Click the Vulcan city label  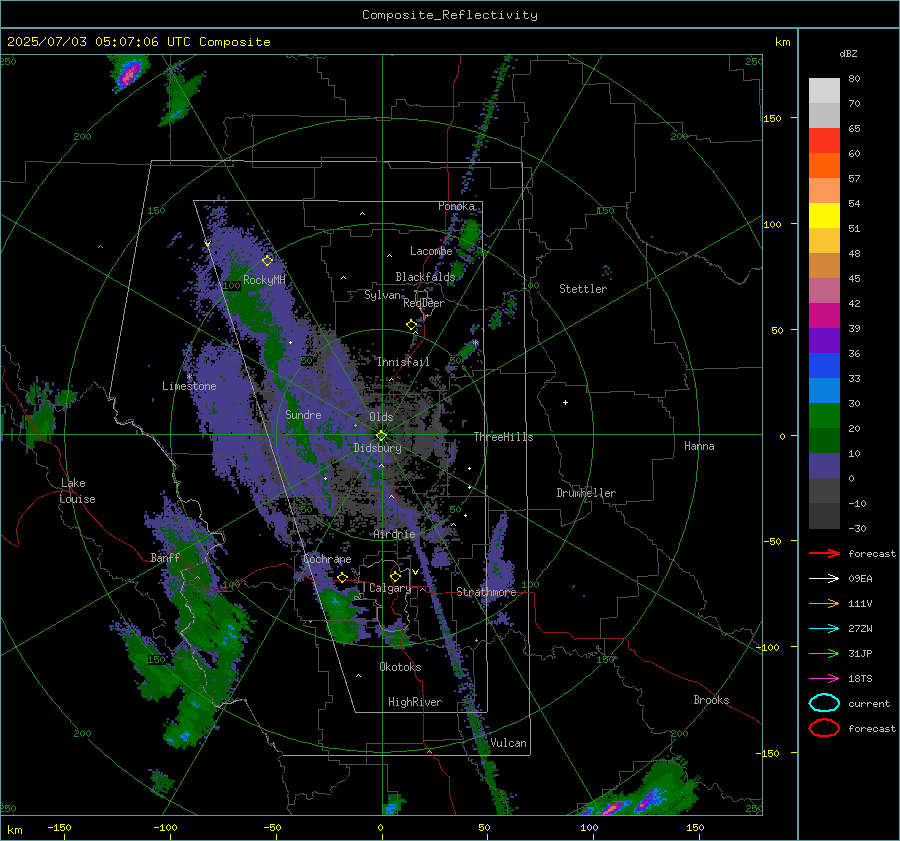tap(508, 743)
